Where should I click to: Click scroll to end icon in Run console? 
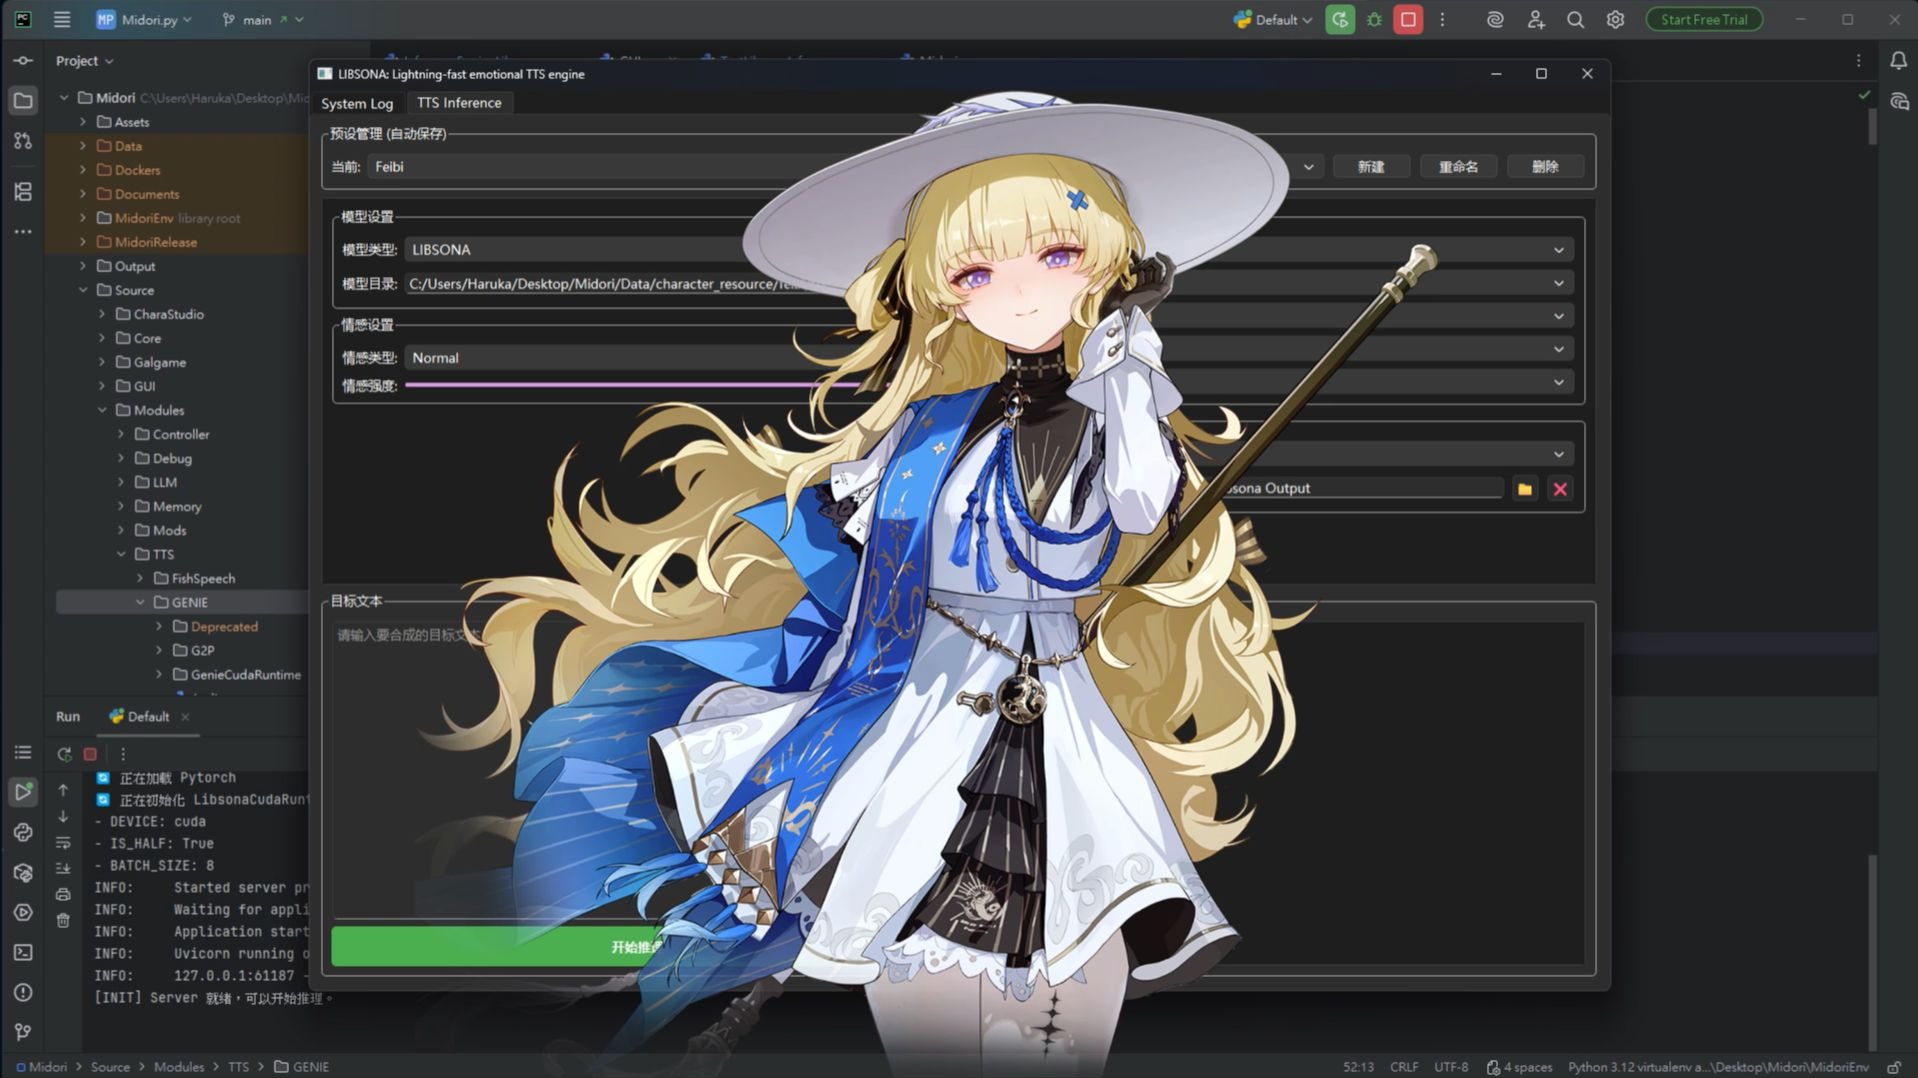[63, 868]
